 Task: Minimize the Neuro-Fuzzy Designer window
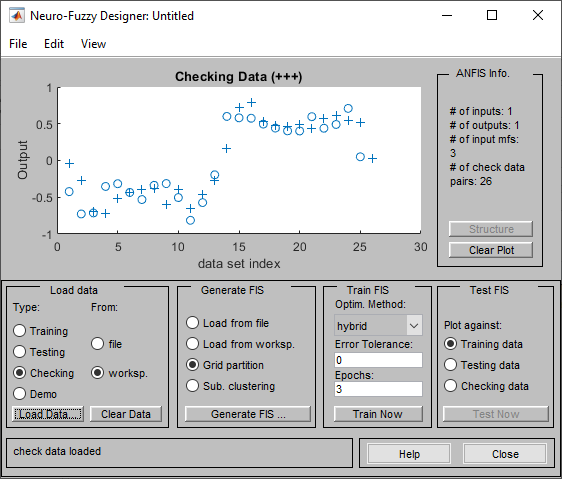(x=447, y=15)
